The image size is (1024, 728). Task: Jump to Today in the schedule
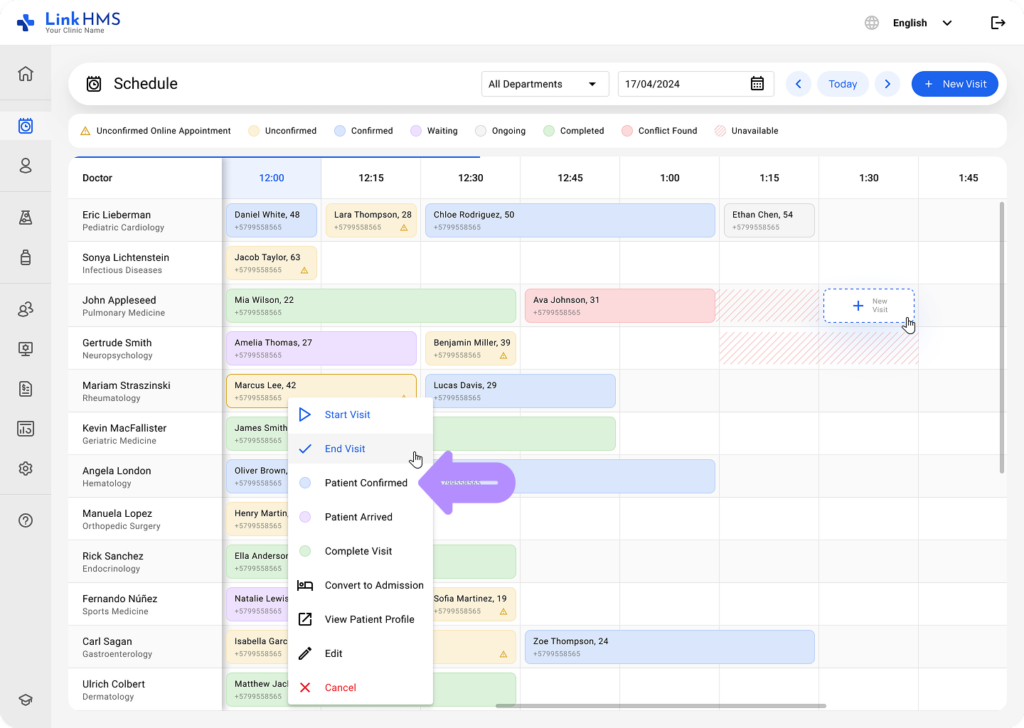(842, 84)
